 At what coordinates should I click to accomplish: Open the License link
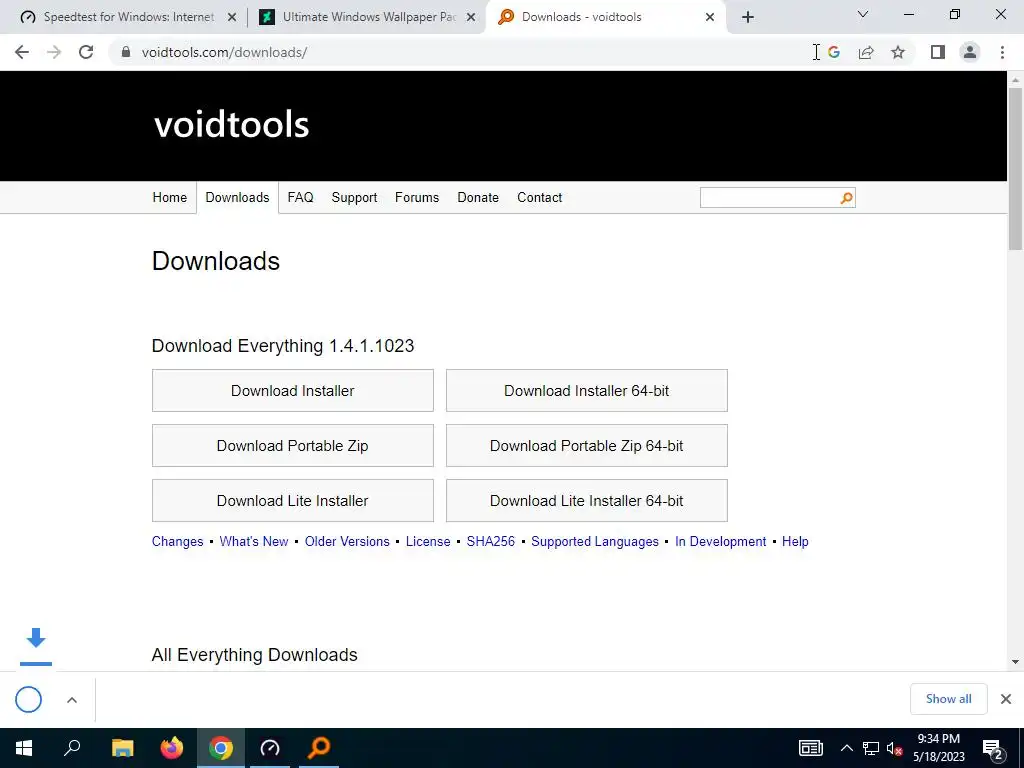click(x=428, y=541)
